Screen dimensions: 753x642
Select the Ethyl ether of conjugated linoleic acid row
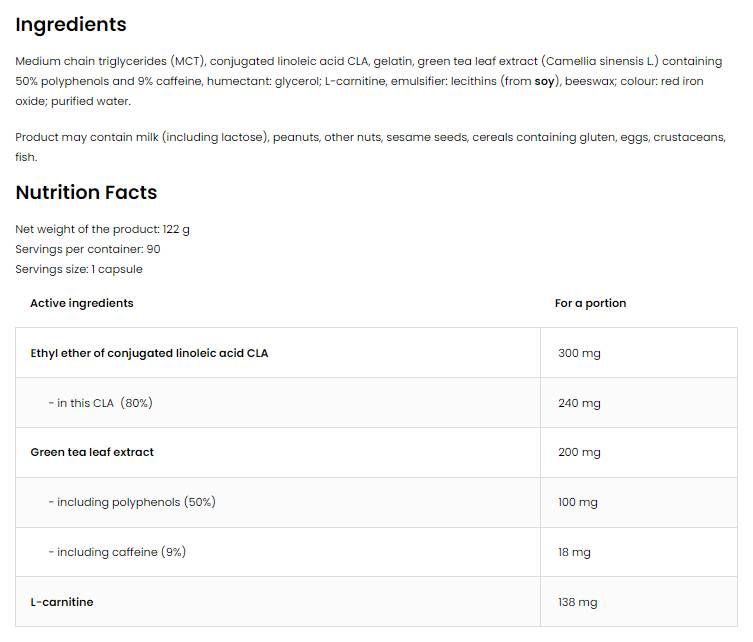[376, 353]
